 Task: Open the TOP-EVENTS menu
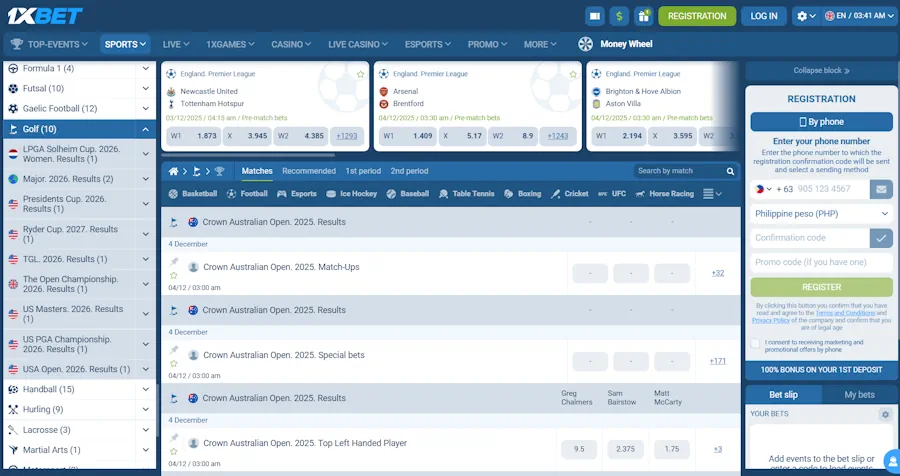coord(49,44)
